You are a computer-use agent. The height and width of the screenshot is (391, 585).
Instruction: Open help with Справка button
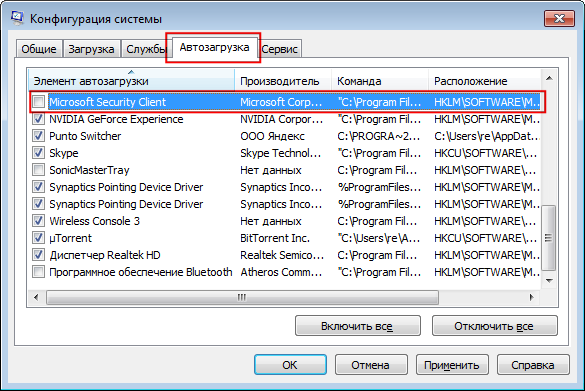click(x=533, y=365)
